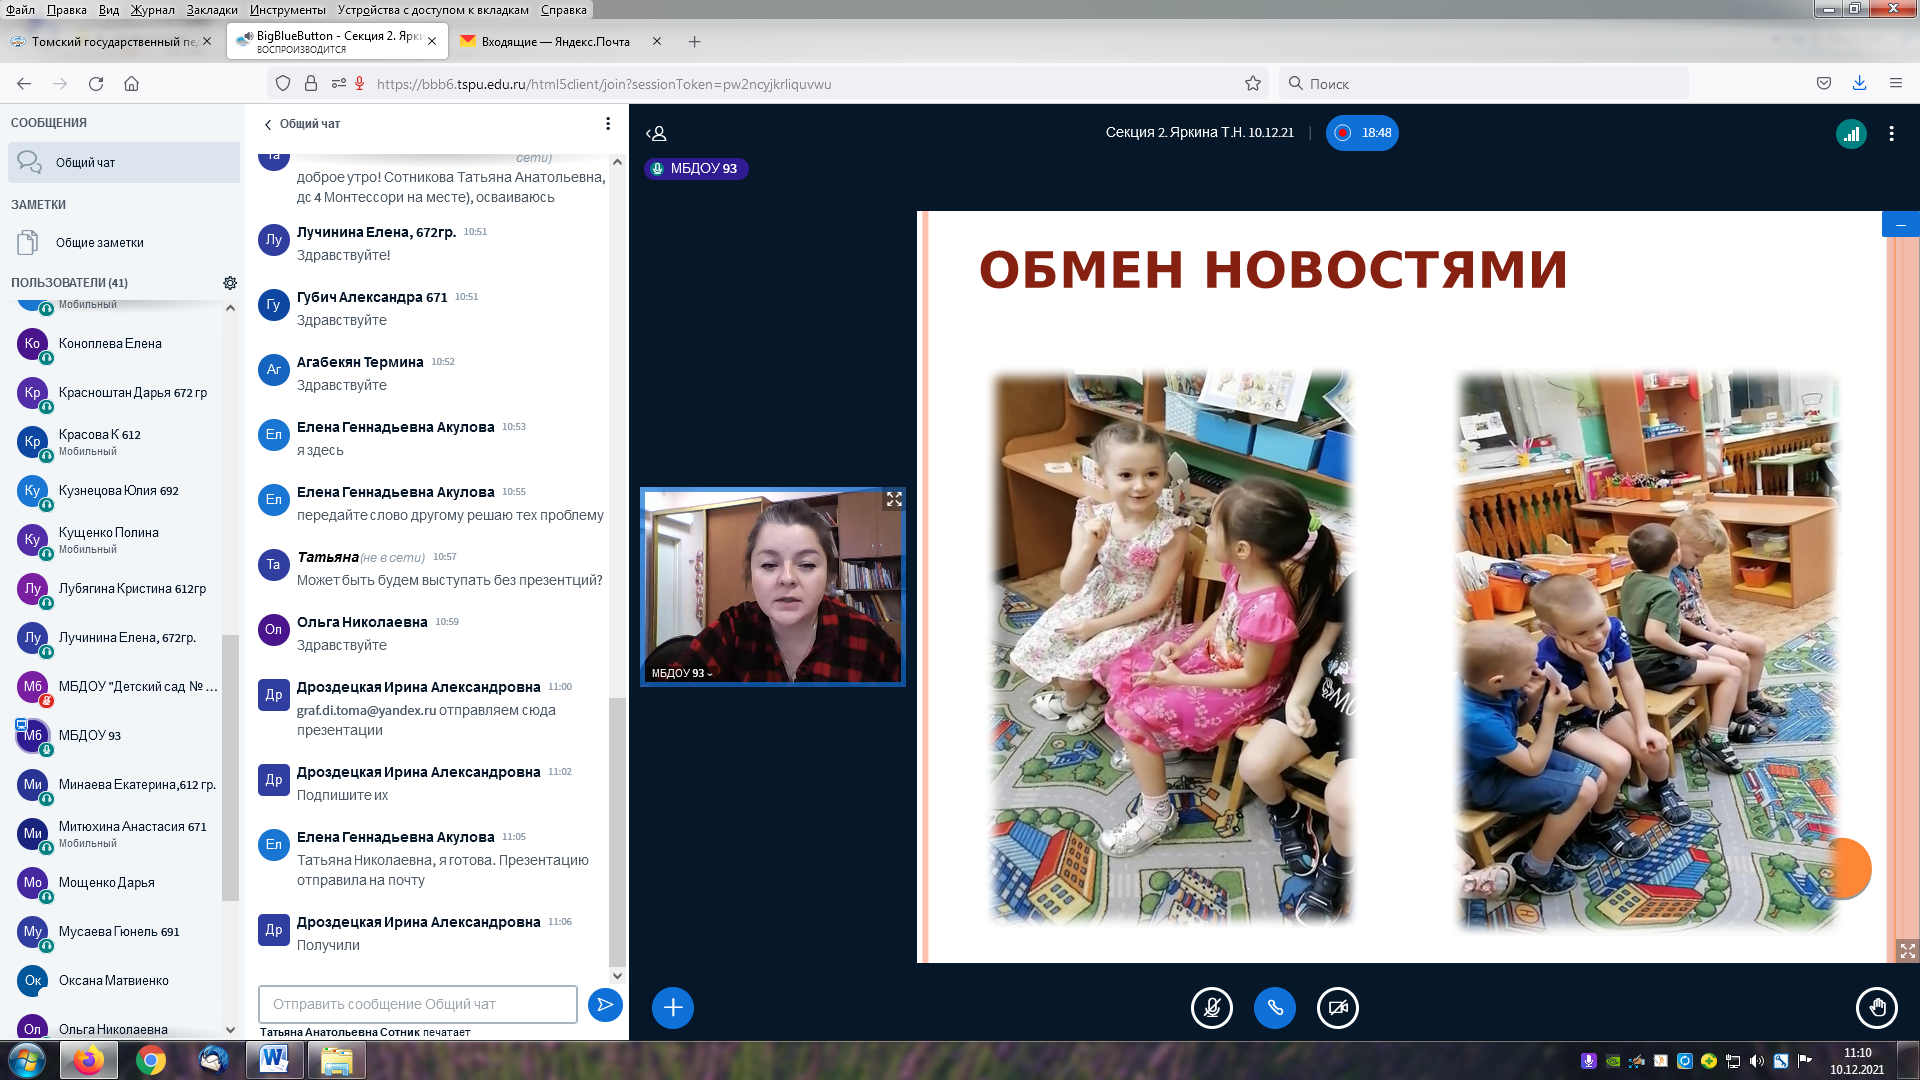Unmute the microphone button
The height and width of the screenshot is (1080, 1920).
point(1211,1007)
